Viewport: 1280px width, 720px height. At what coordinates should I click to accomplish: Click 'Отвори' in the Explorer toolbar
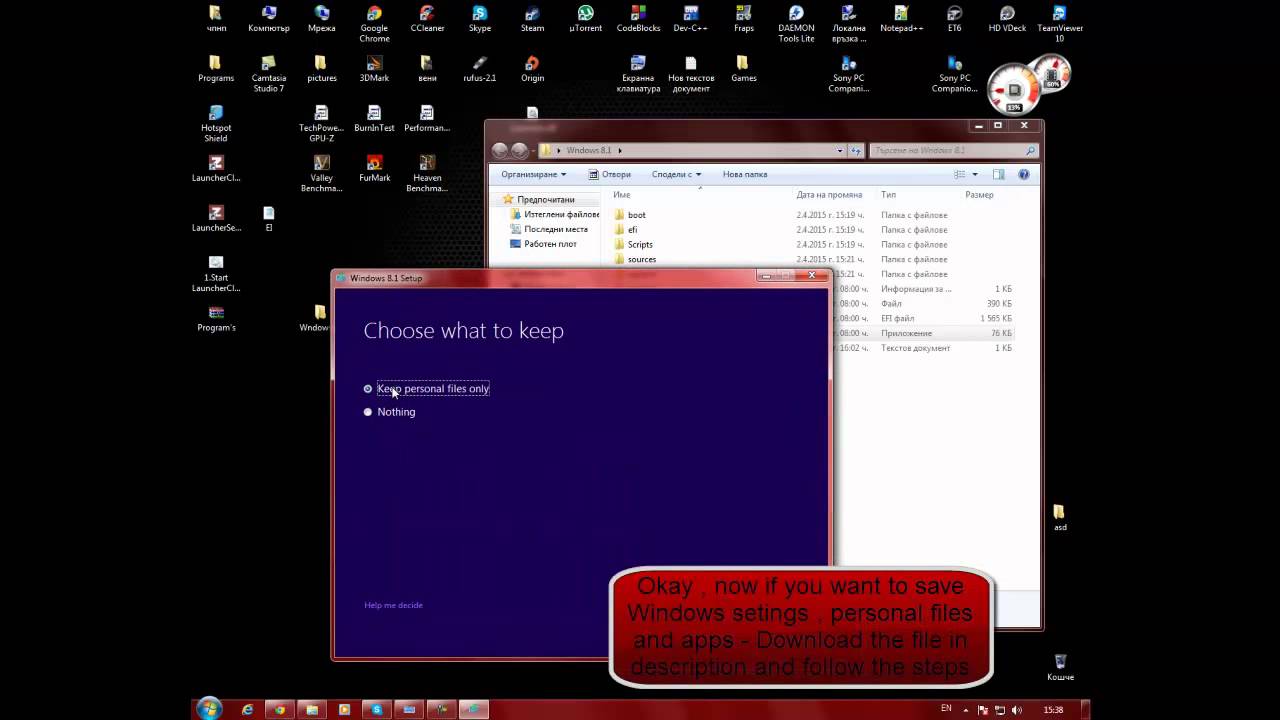[609, 174]
